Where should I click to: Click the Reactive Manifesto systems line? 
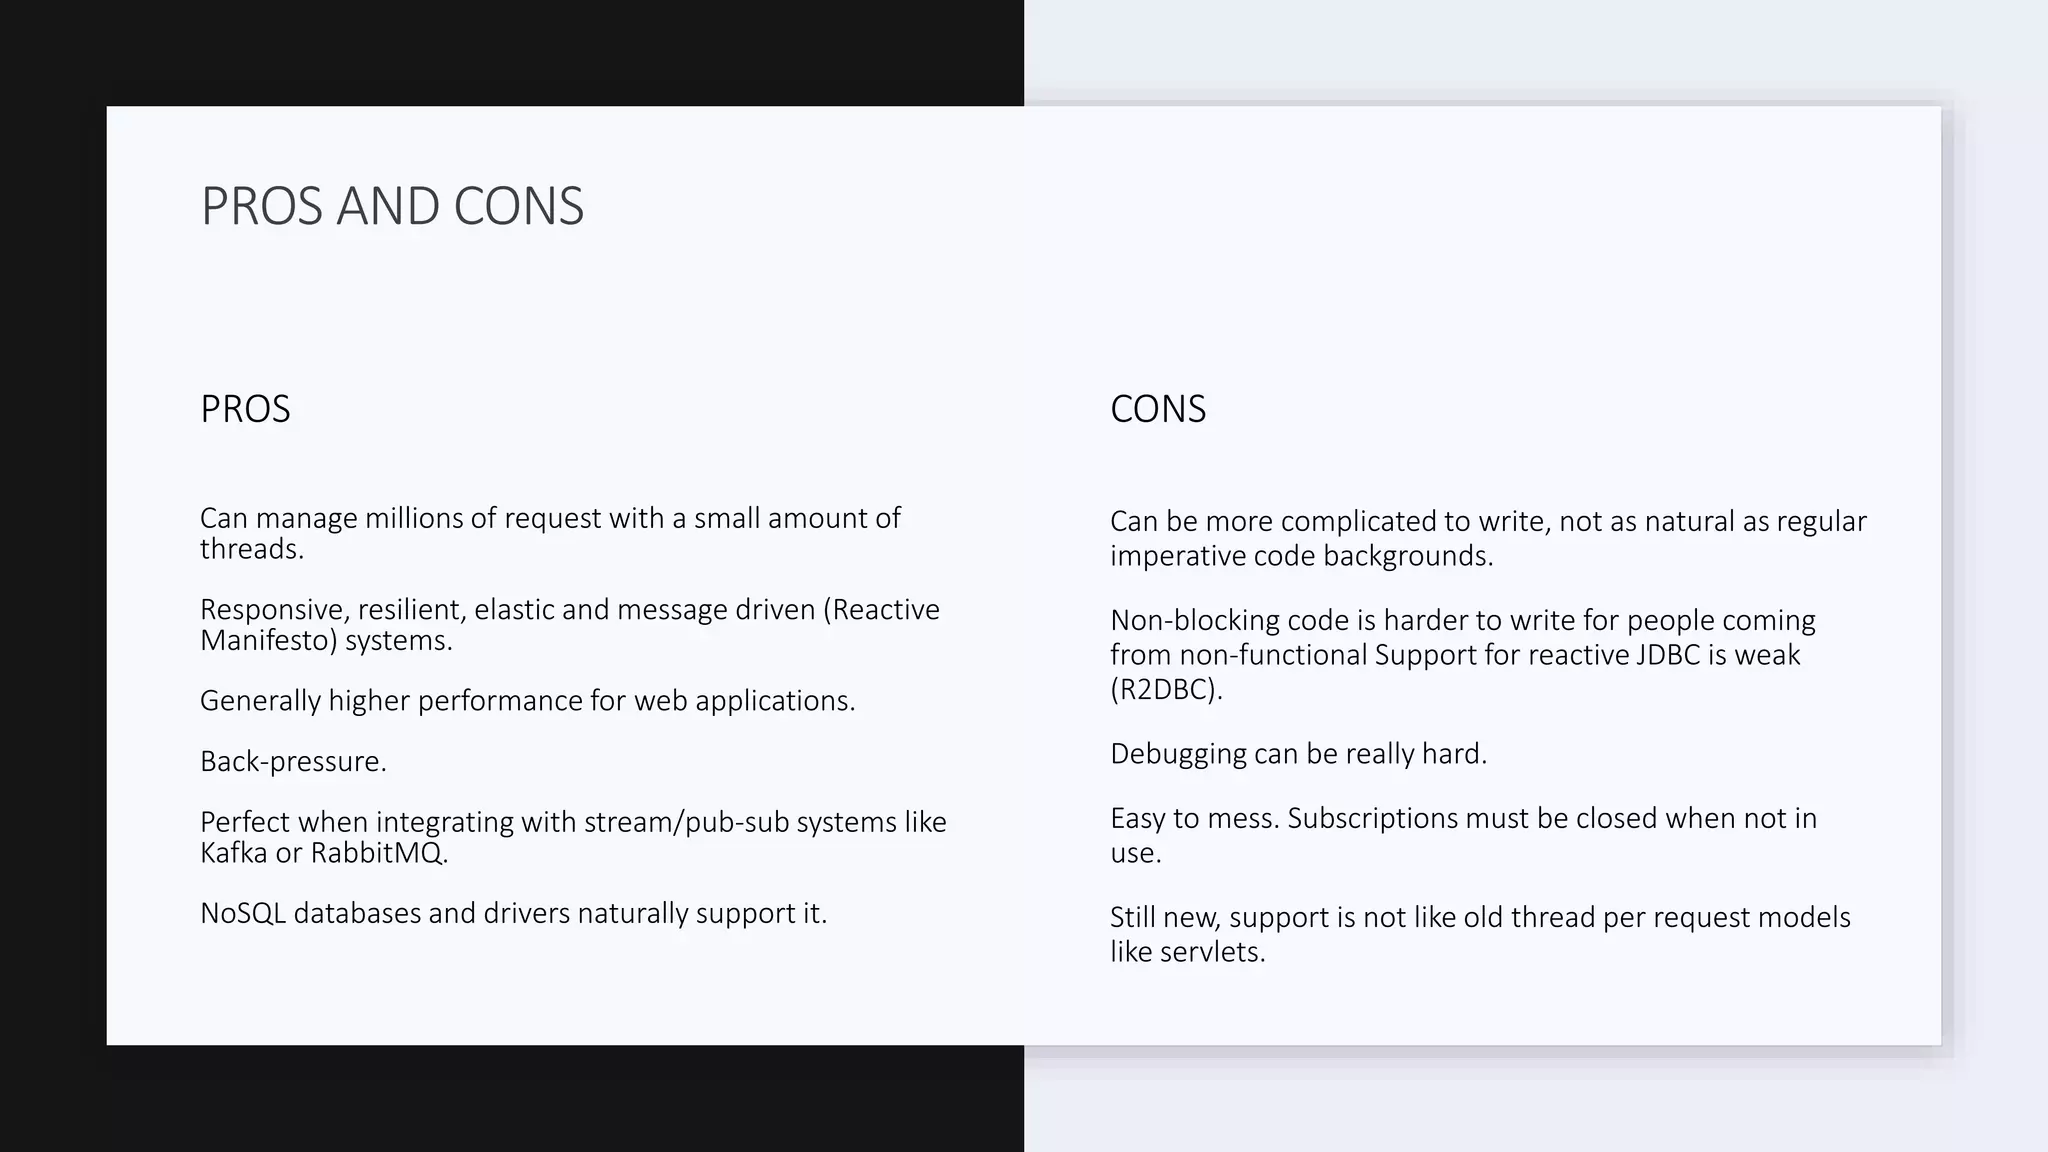coord(570,624)
